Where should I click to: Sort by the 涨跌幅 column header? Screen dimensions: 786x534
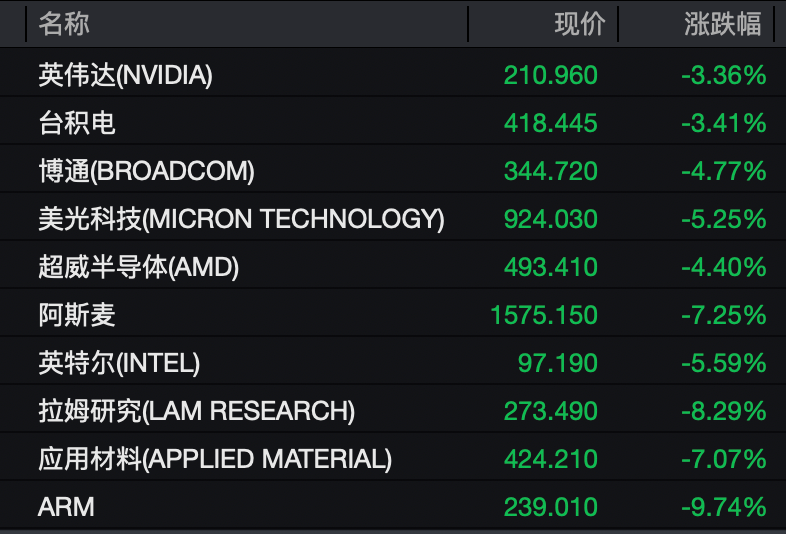[723, 24]
